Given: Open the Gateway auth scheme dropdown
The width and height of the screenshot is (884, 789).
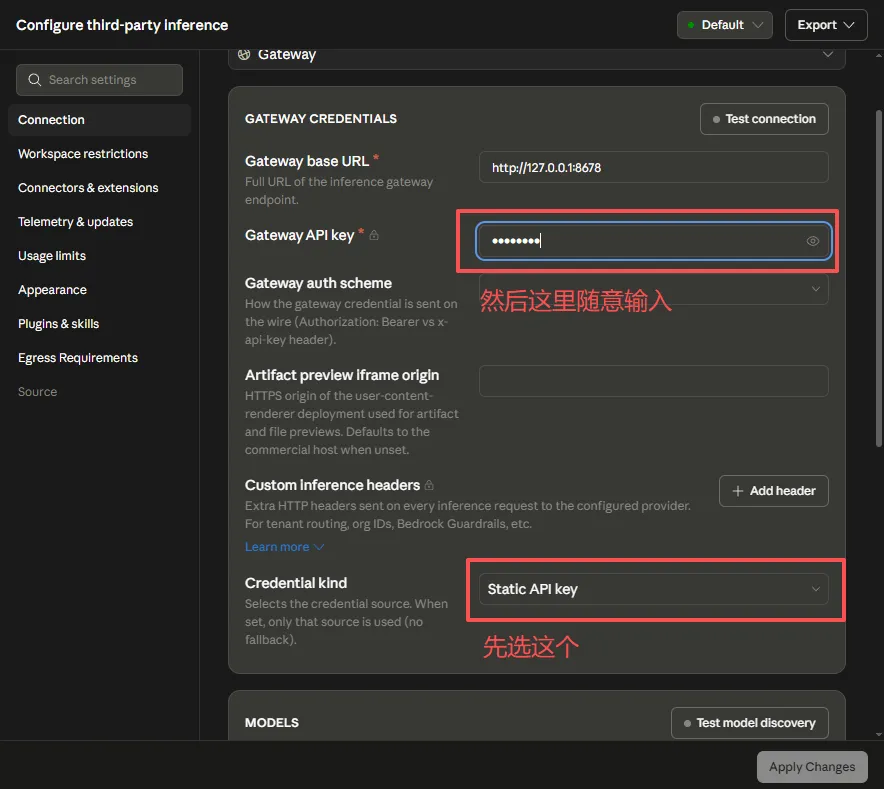Looking at the screenshot, I should point(653,289).
